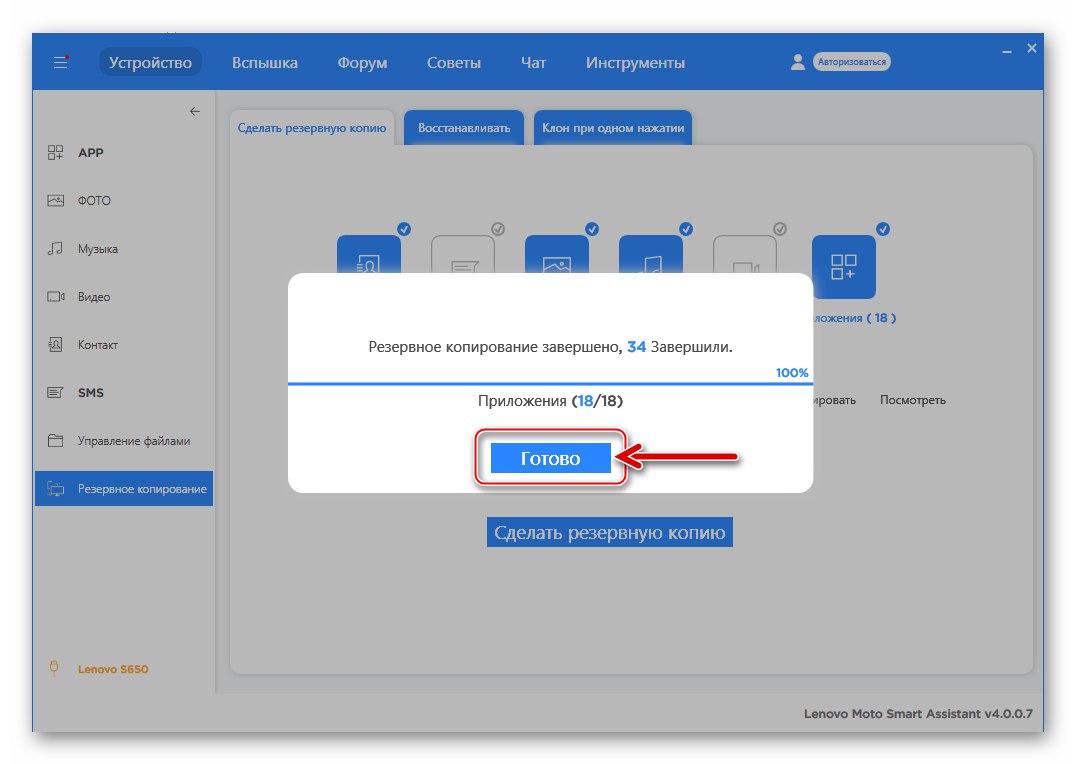The width and height of the screenshot is (1076, 764).
Task: Toggle checkmark on messages backup tile
Action: (498, 229)
